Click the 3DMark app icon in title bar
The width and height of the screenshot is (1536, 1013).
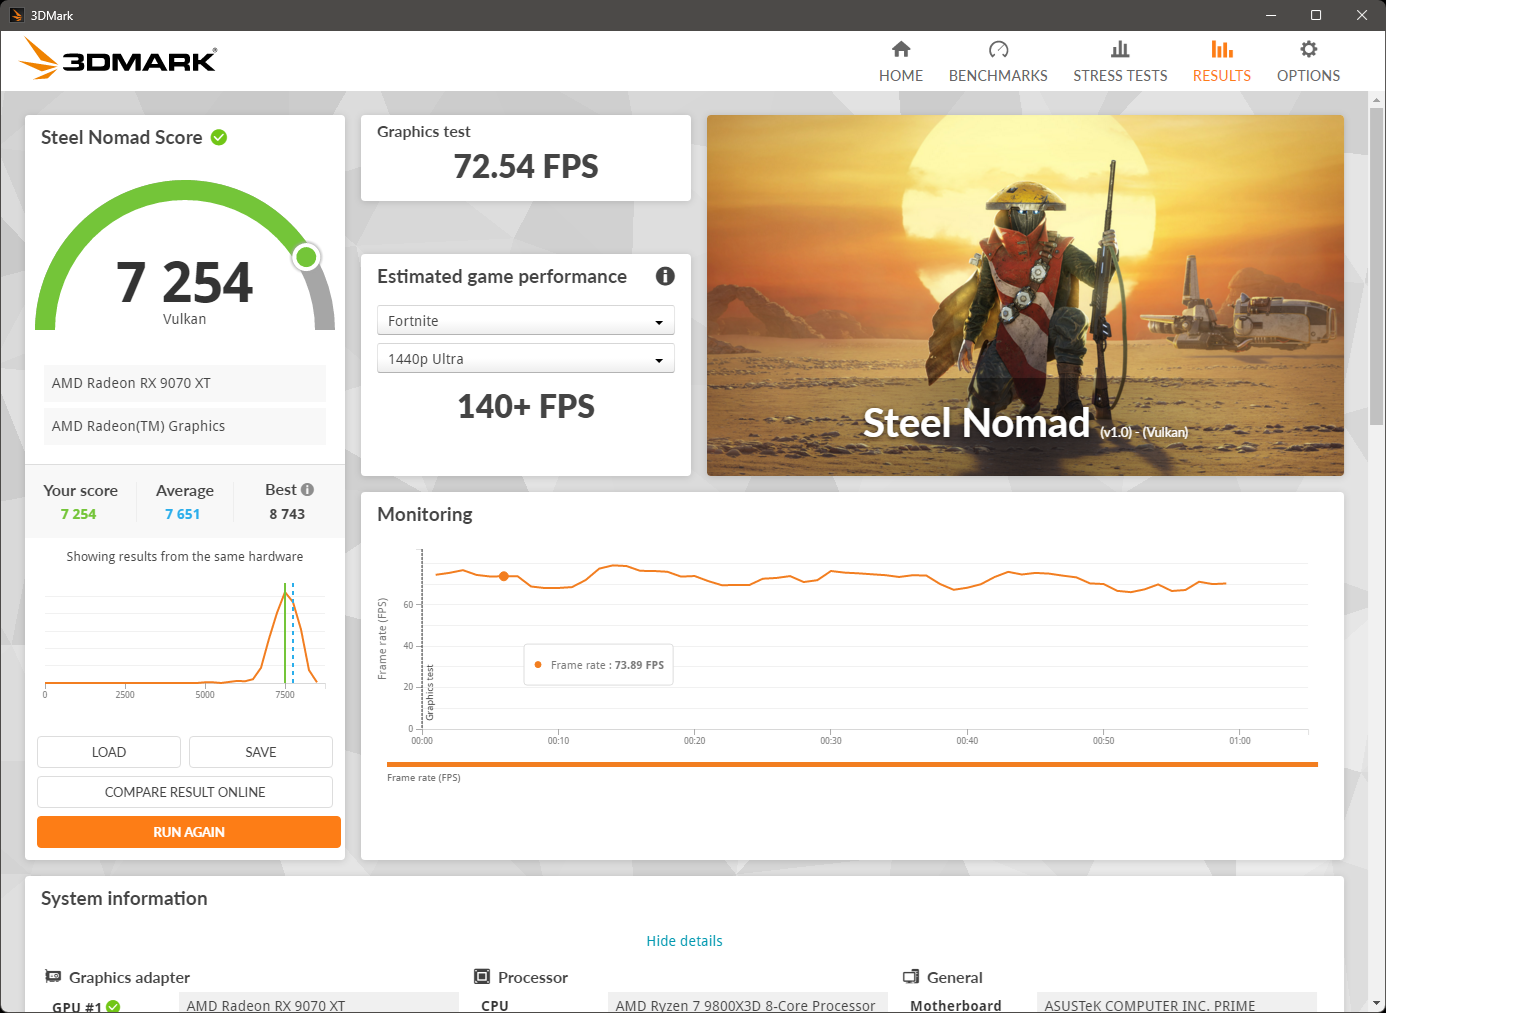tap(16, 15)
